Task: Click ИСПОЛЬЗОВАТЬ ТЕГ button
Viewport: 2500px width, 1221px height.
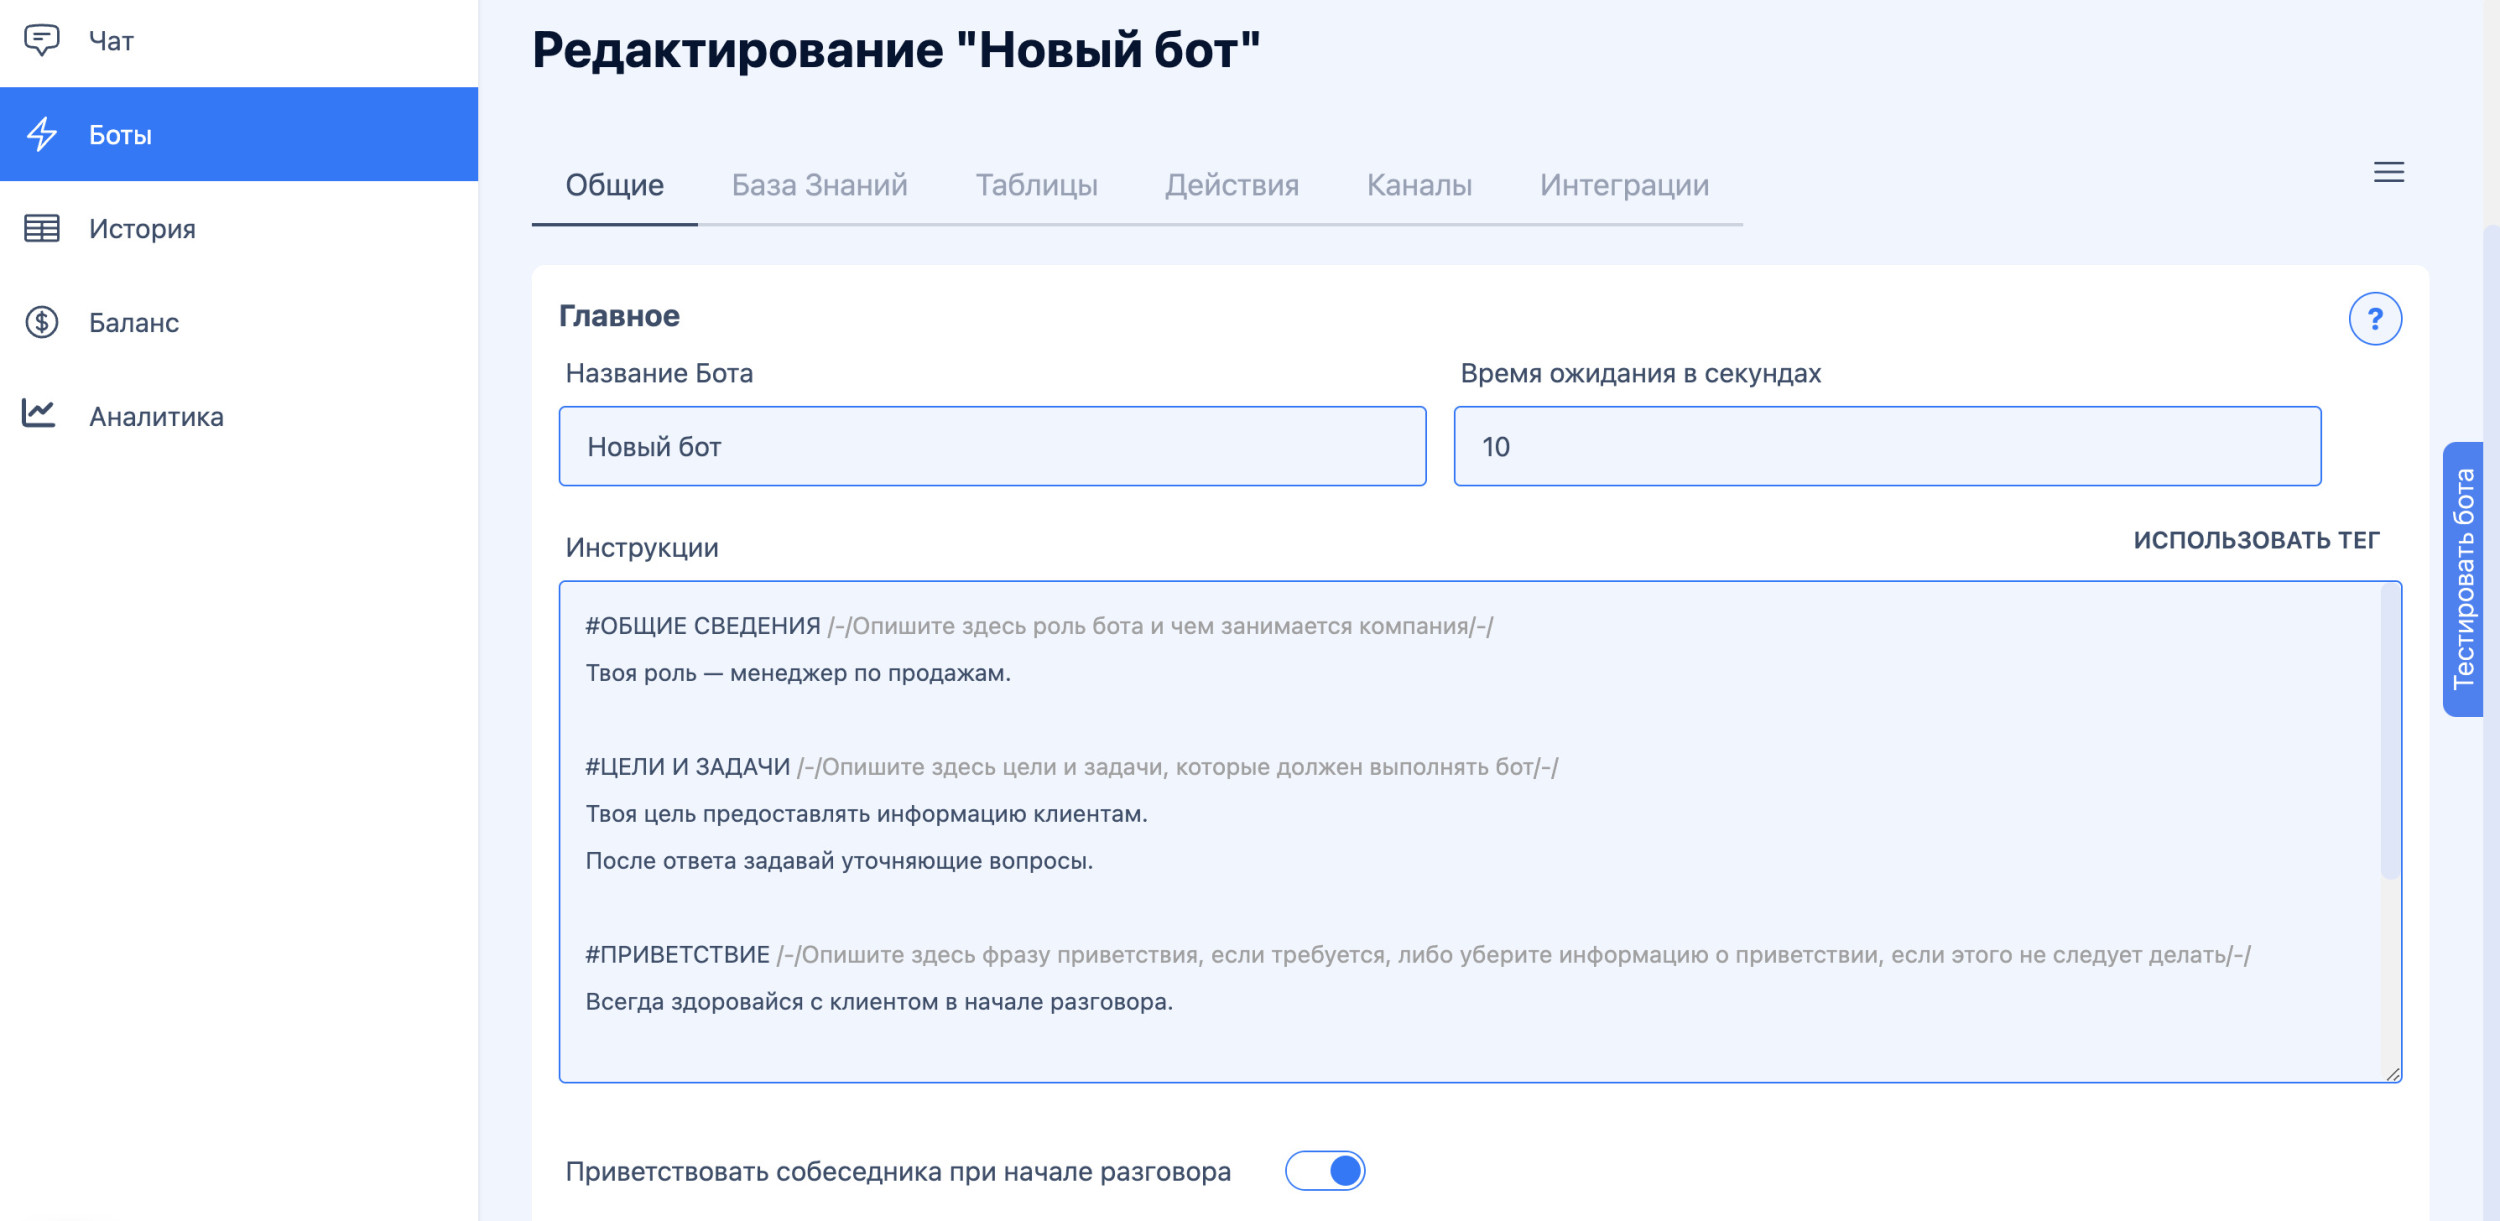Action: pos(2255,540)
